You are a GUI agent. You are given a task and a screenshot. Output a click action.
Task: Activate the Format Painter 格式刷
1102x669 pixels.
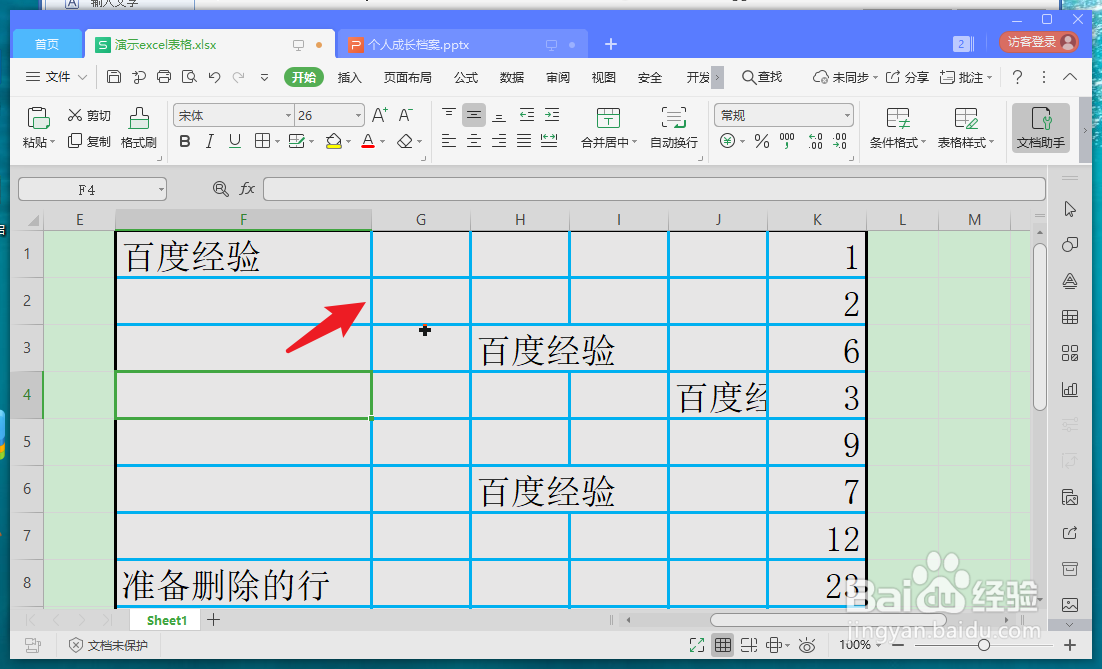(138, 128)
